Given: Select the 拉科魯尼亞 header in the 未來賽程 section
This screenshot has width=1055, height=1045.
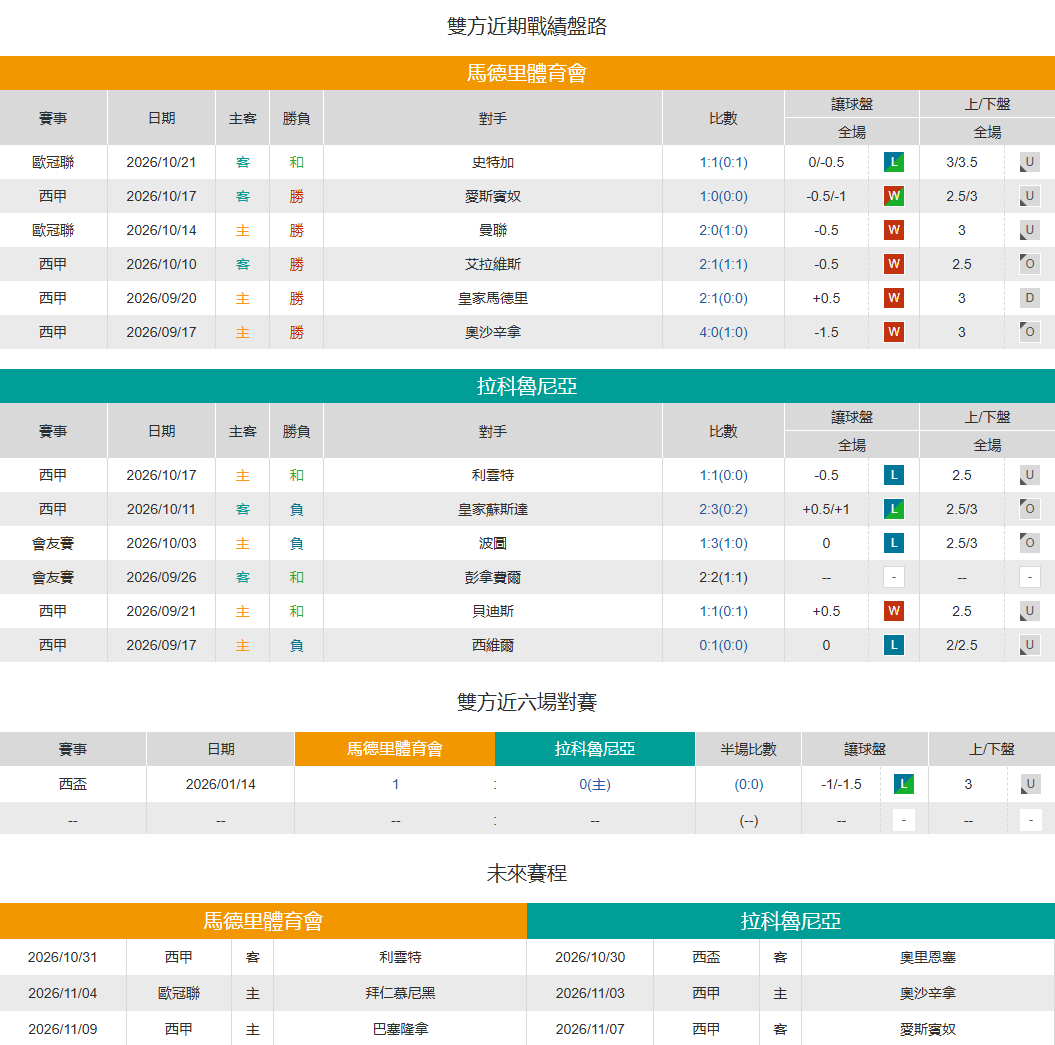Looking at the screenshot, I should point(791,921).
